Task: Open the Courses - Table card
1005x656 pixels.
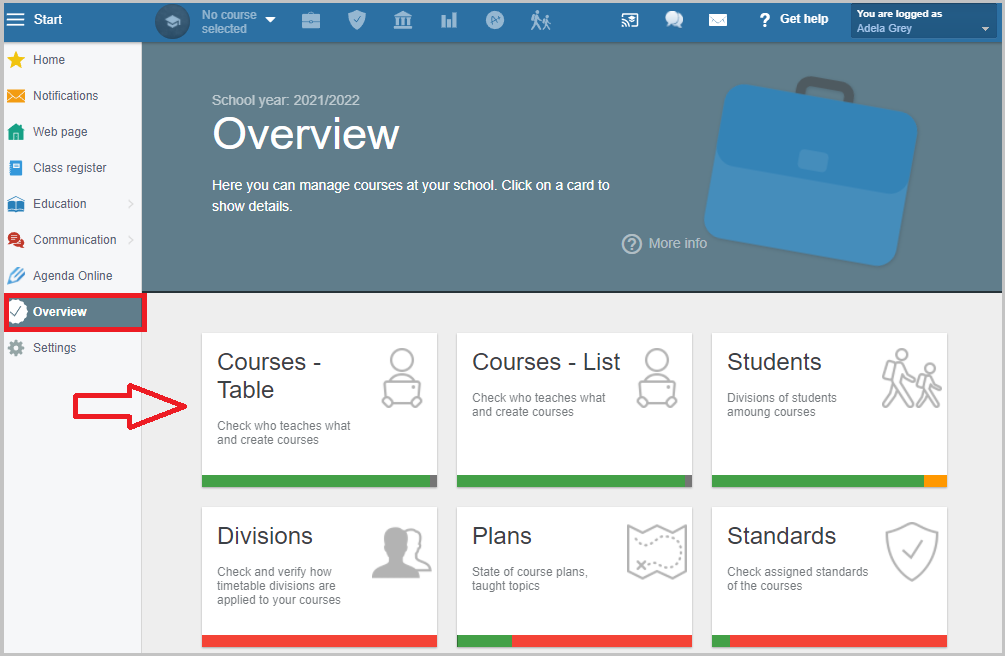Action: tap(319, 410)
